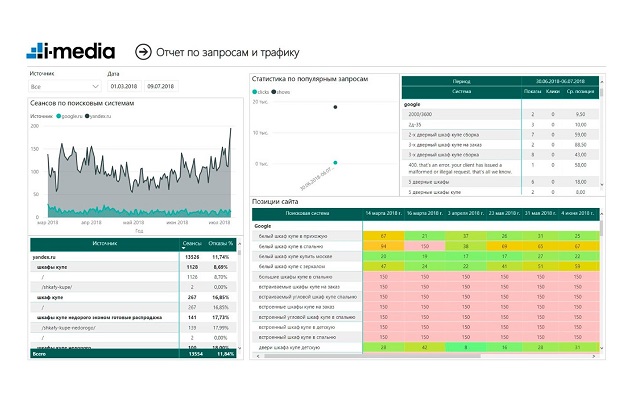Click the 14 марта 2018 column header

(x=384, y=213)
